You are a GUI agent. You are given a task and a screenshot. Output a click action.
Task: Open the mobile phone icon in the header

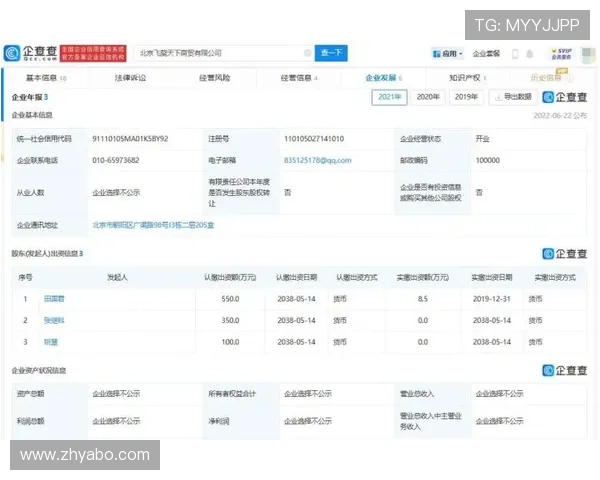[515, 54]
